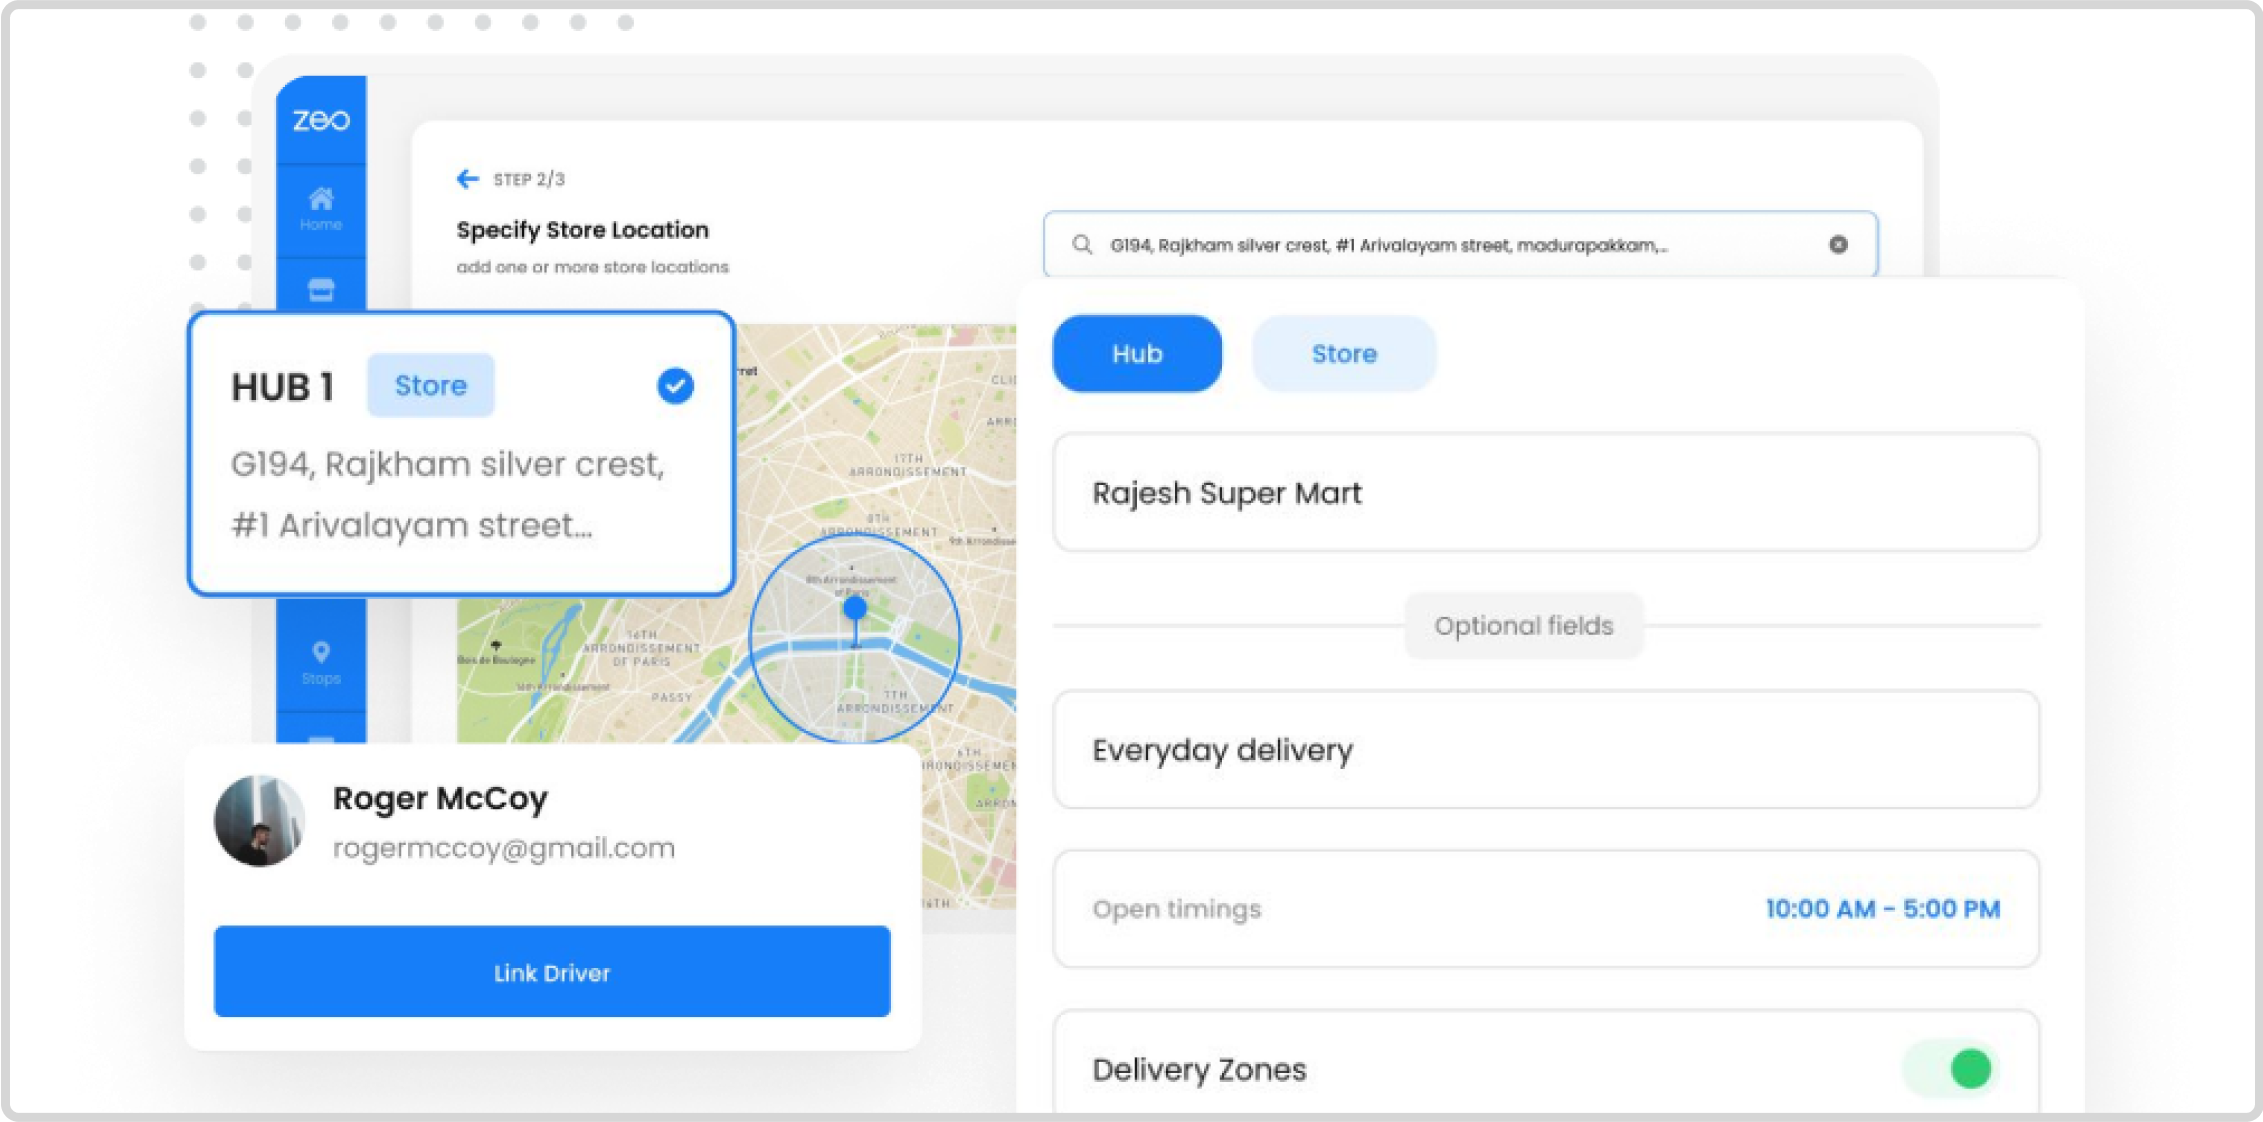This screenshot has width=2263, height=1122.
Task: Click the Zeo logo in top-left corner
Action: [x=322, y=120]
